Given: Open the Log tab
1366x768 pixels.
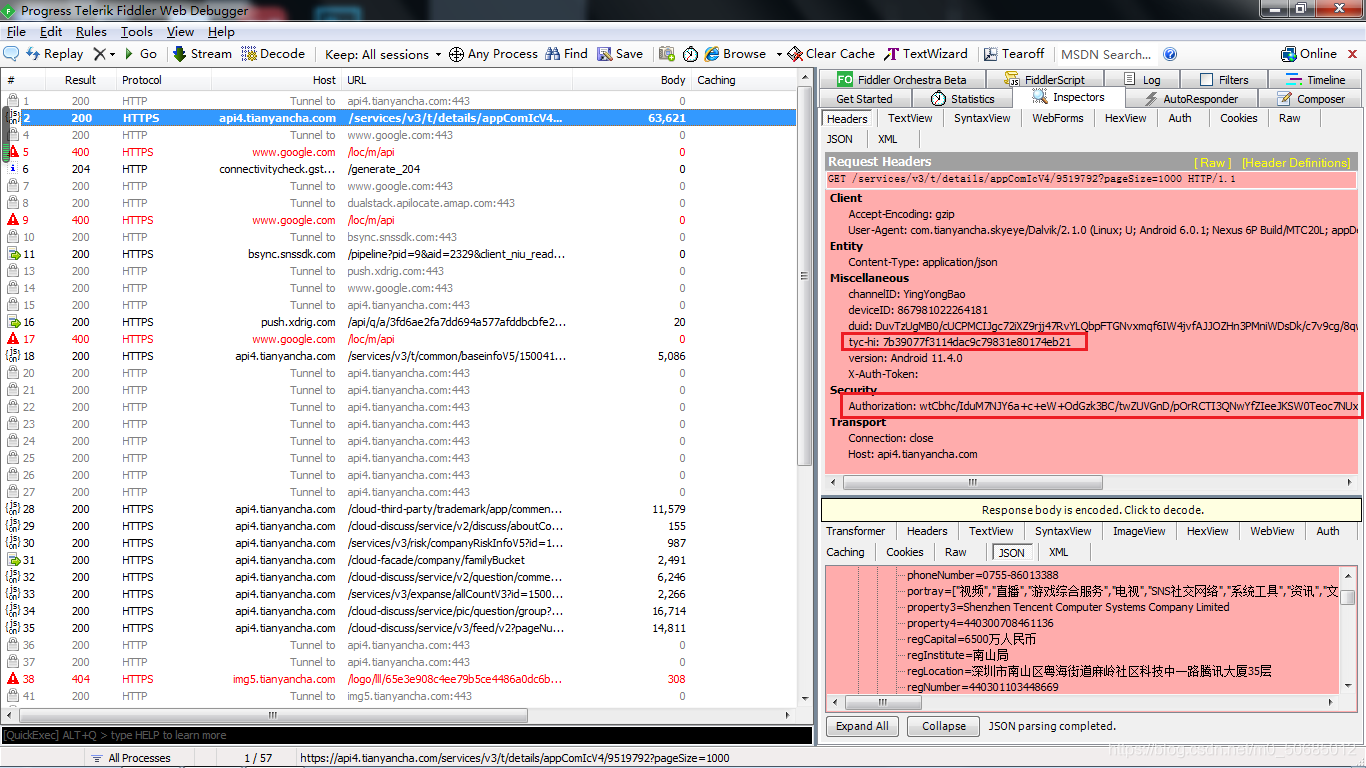Looking at the screenshot, I should point(1142,79).
